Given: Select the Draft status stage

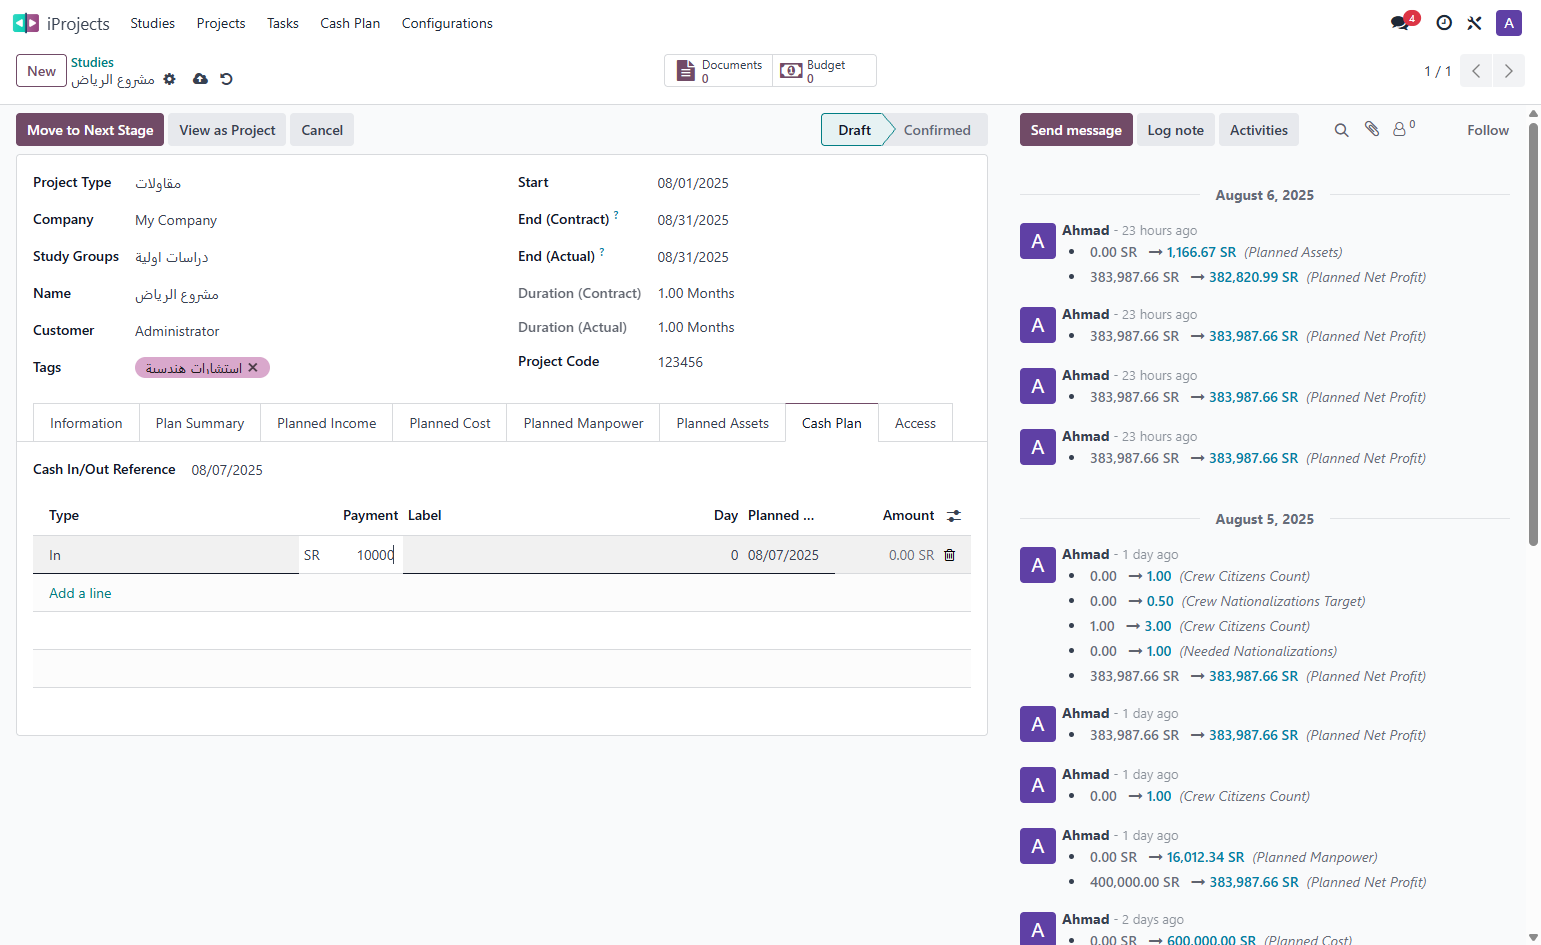Looking at the screenshot, I should [x=854, y=130].
